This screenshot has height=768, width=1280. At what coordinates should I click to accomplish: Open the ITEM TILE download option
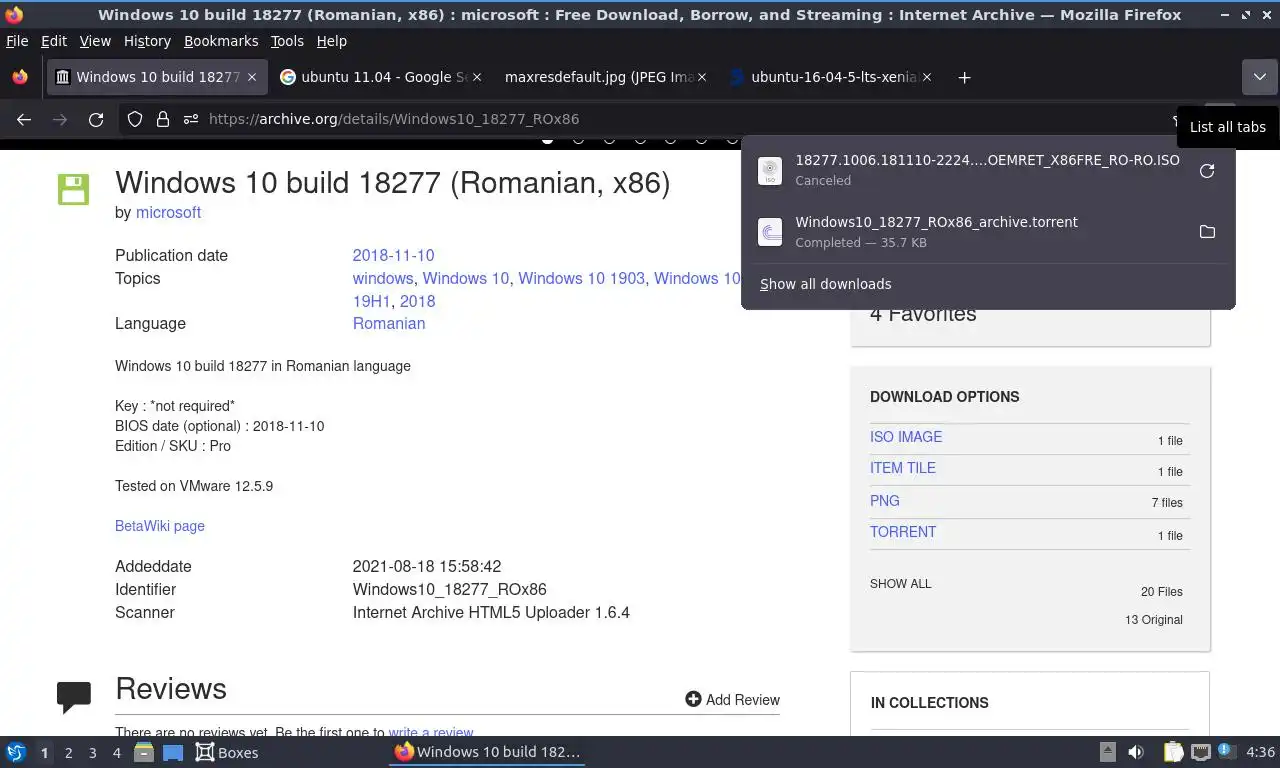tap(903, 468)
